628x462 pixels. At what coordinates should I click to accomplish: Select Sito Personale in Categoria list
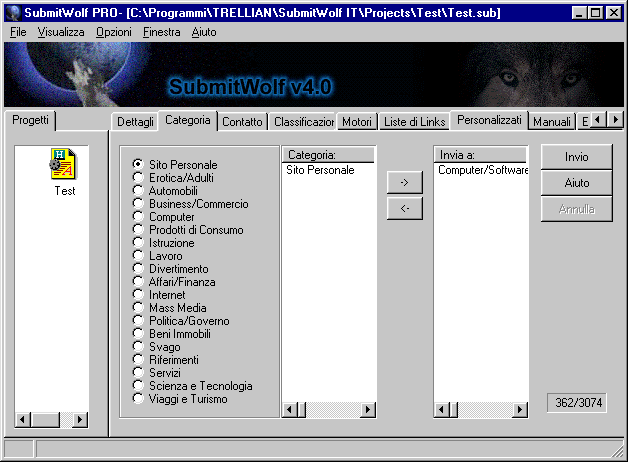point(320,170)
